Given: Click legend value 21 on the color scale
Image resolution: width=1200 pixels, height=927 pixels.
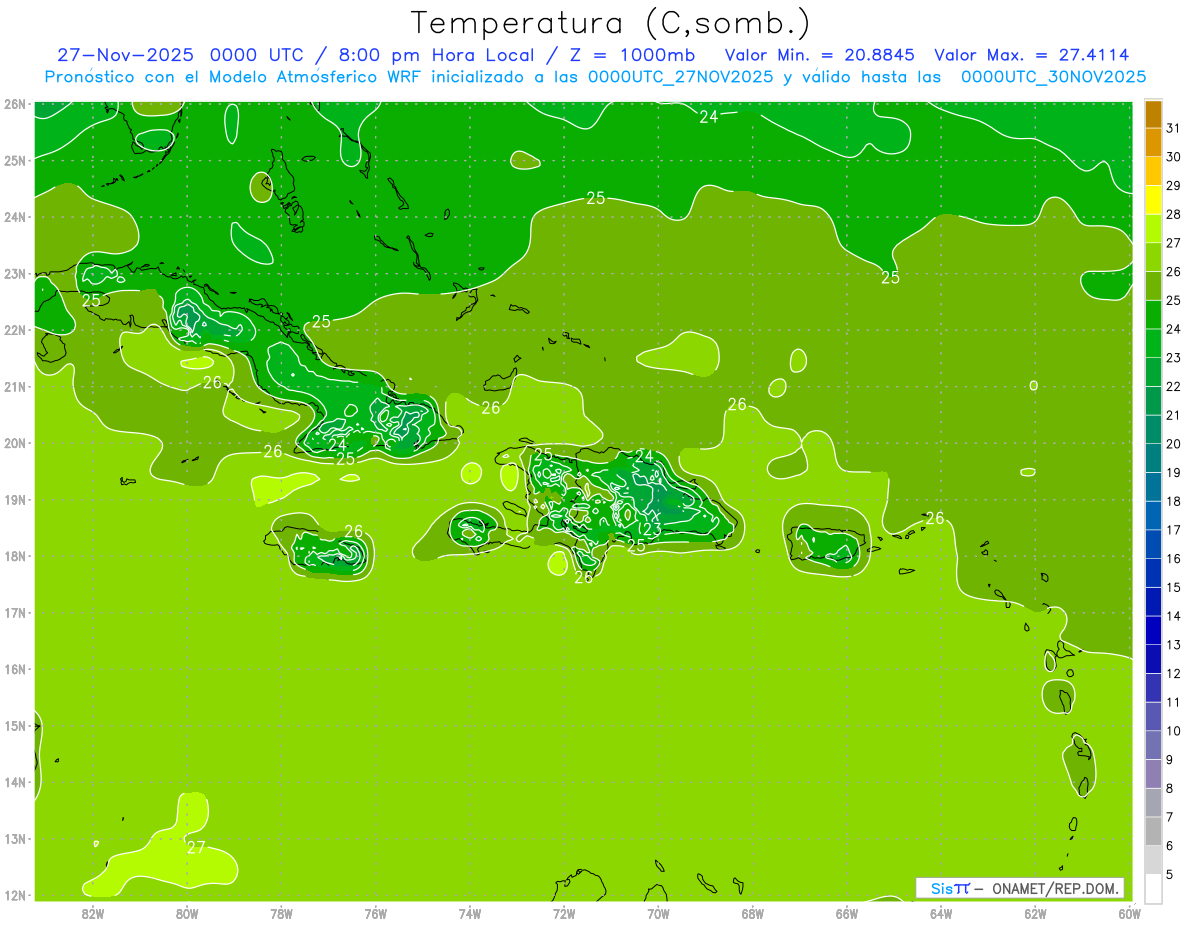Looking at the screenshot, I should coord(1173,415).
